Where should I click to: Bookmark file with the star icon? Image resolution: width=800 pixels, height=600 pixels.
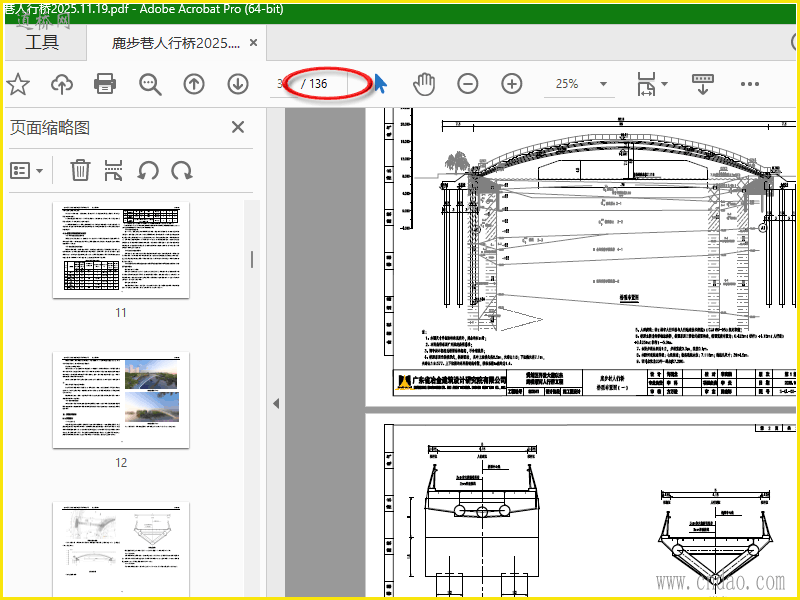tap(18, 84)
